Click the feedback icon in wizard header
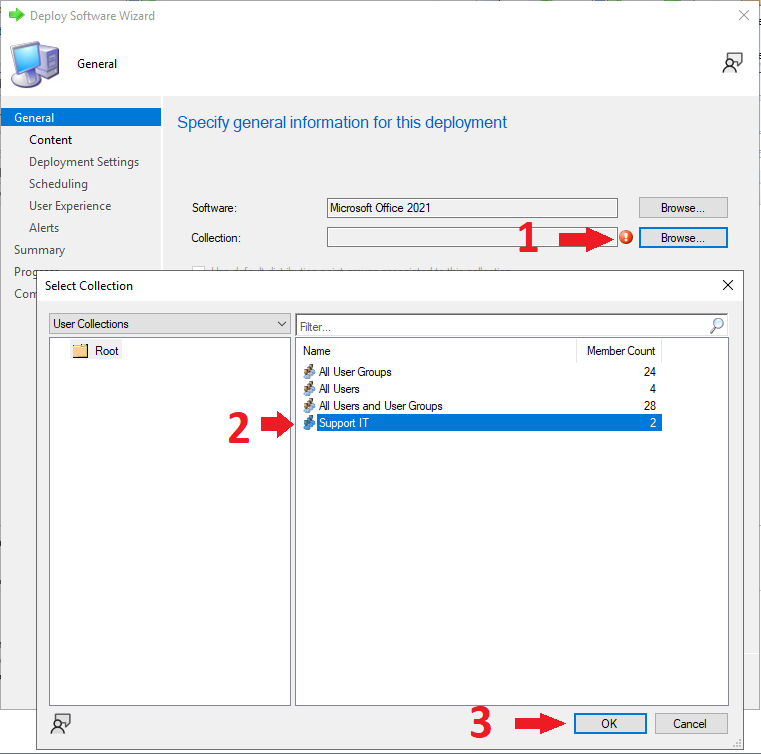 [732, 63]
